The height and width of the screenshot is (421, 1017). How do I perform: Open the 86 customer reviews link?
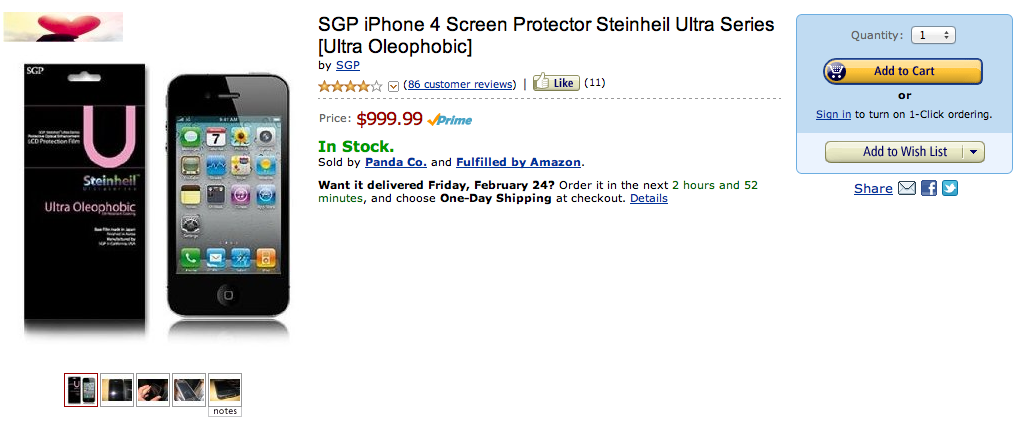460,84
